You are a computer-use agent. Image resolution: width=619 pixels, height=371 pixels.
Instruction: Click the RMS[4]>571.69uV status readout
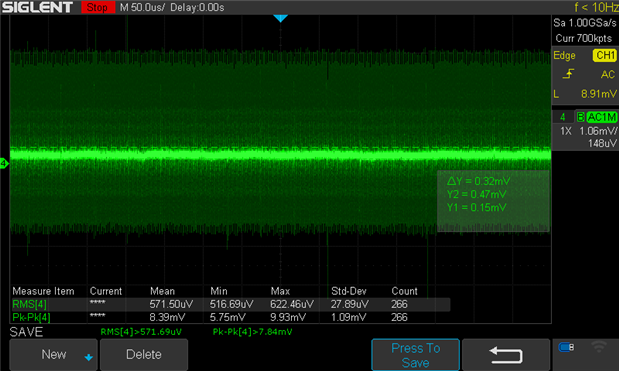[x=141, y=332]
